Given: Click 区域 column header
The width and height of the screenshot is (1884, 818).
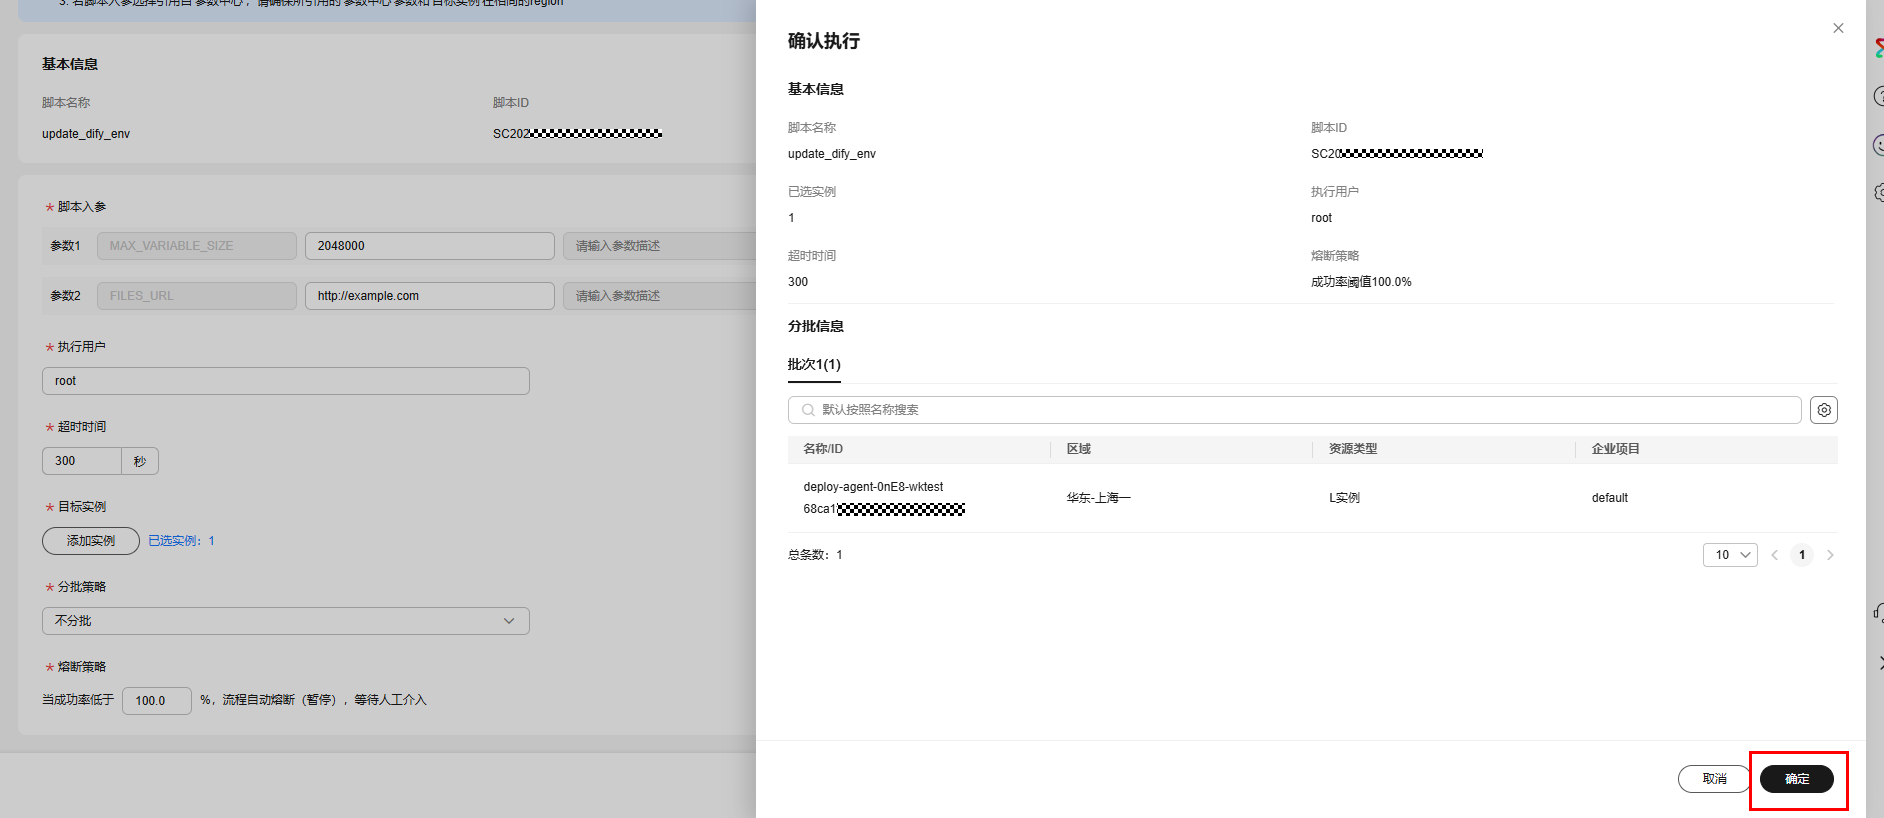Looking at the screenshot, I should coord(1079,449).
